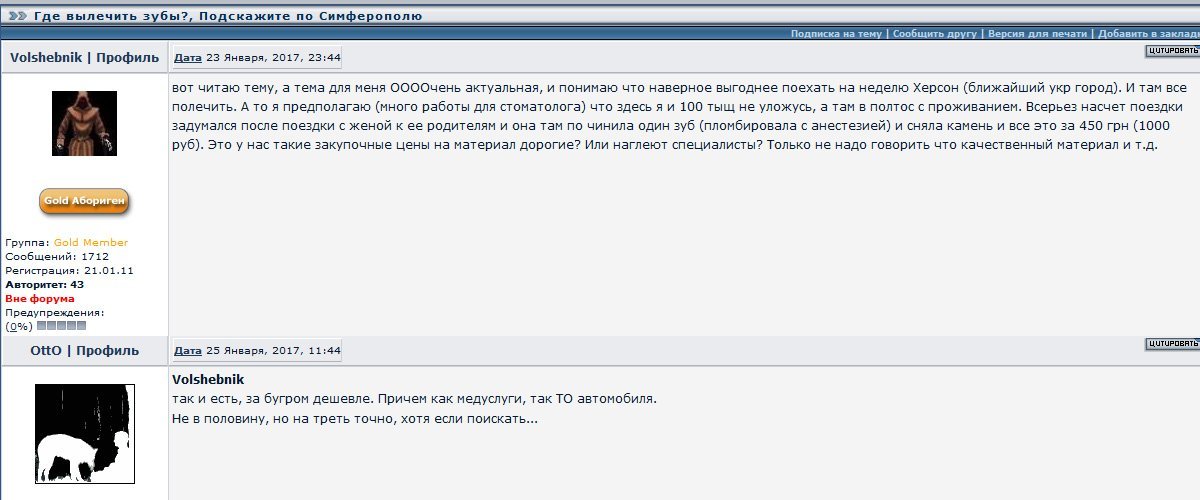Click 'Дата' link of 25 Января post
The width and height of the screenshot is (1200, 500).
188,351
